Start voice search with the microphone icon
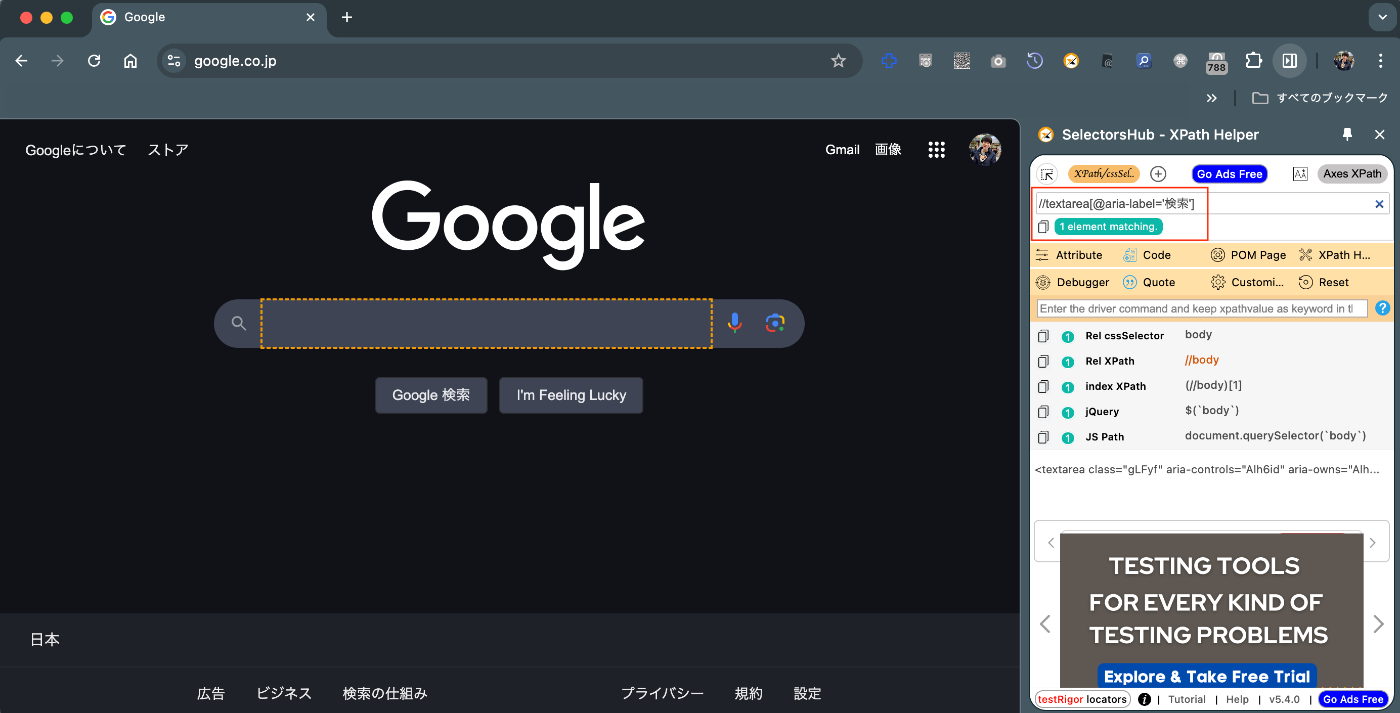Viewport: 1400px width, 713px height. click(735, 323)
